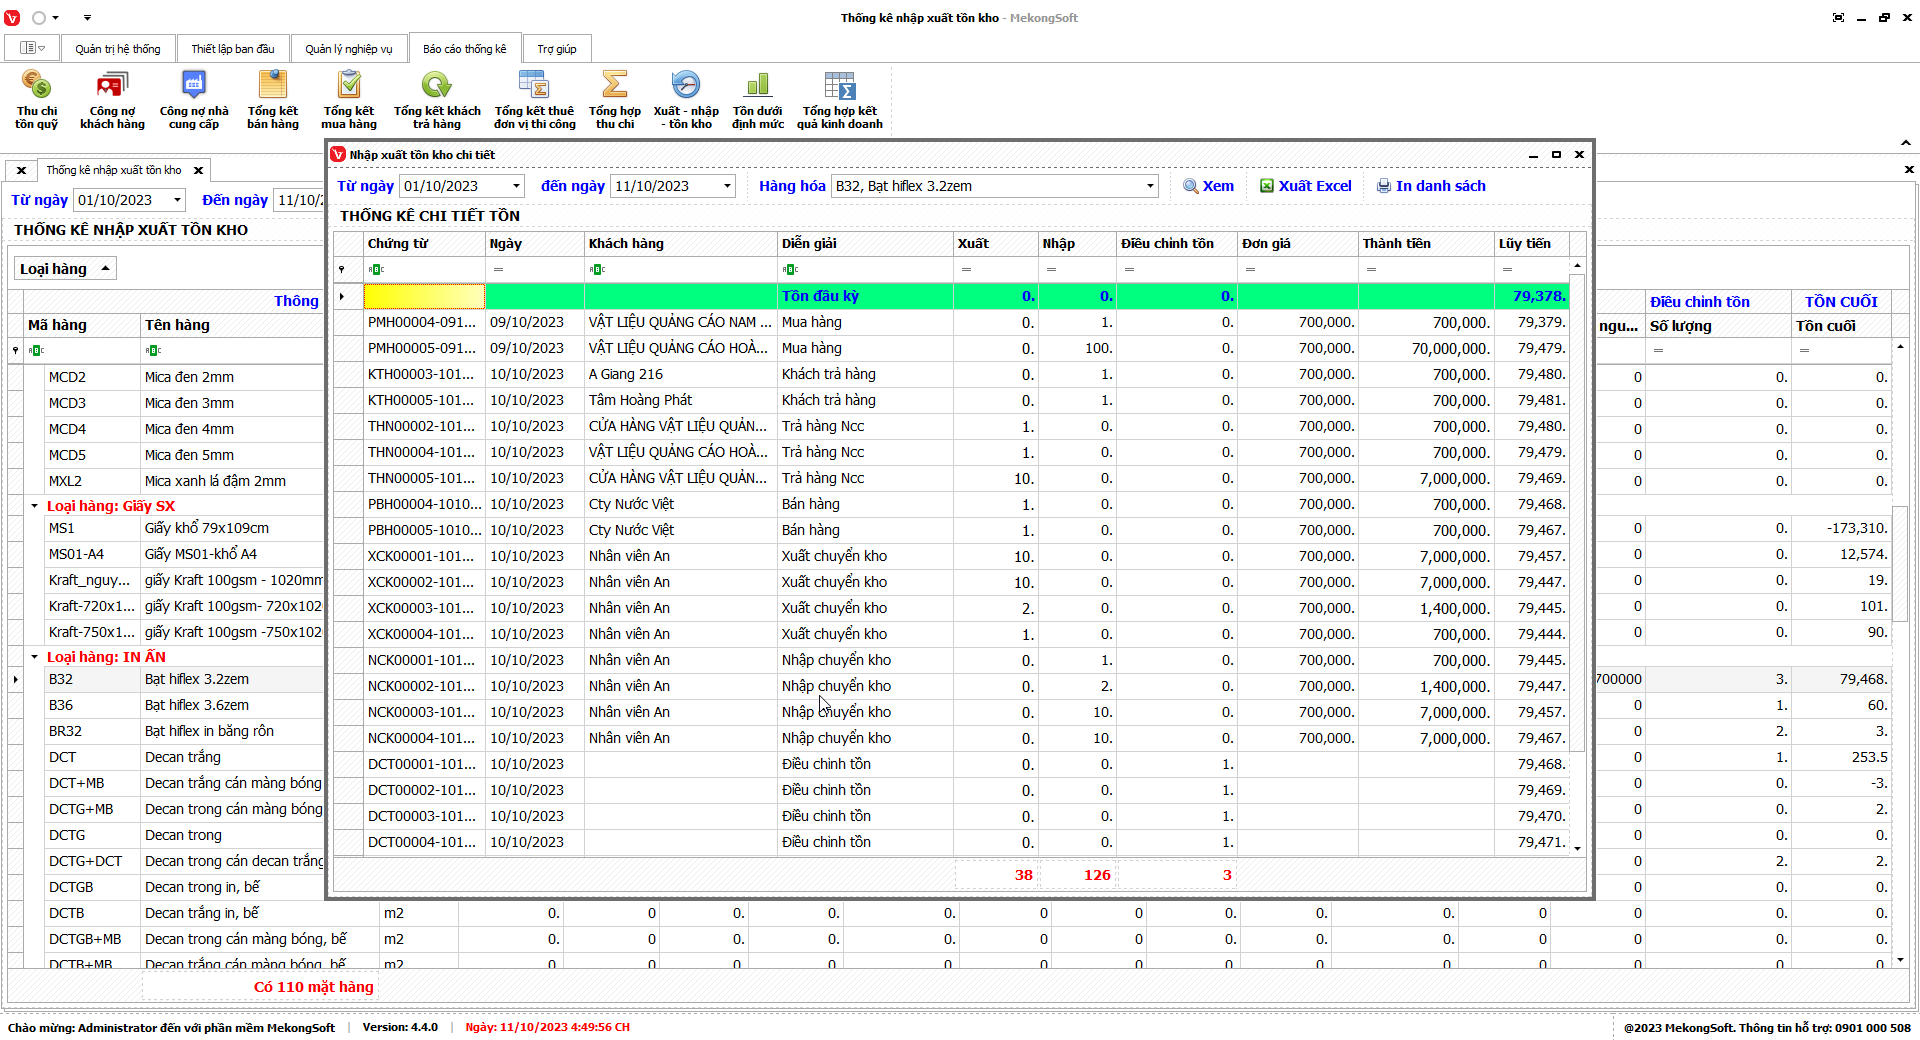Switch to Quản lý nghiệp vụ tab
This screenshot has height=1040, width=1920.
[348, 49]
